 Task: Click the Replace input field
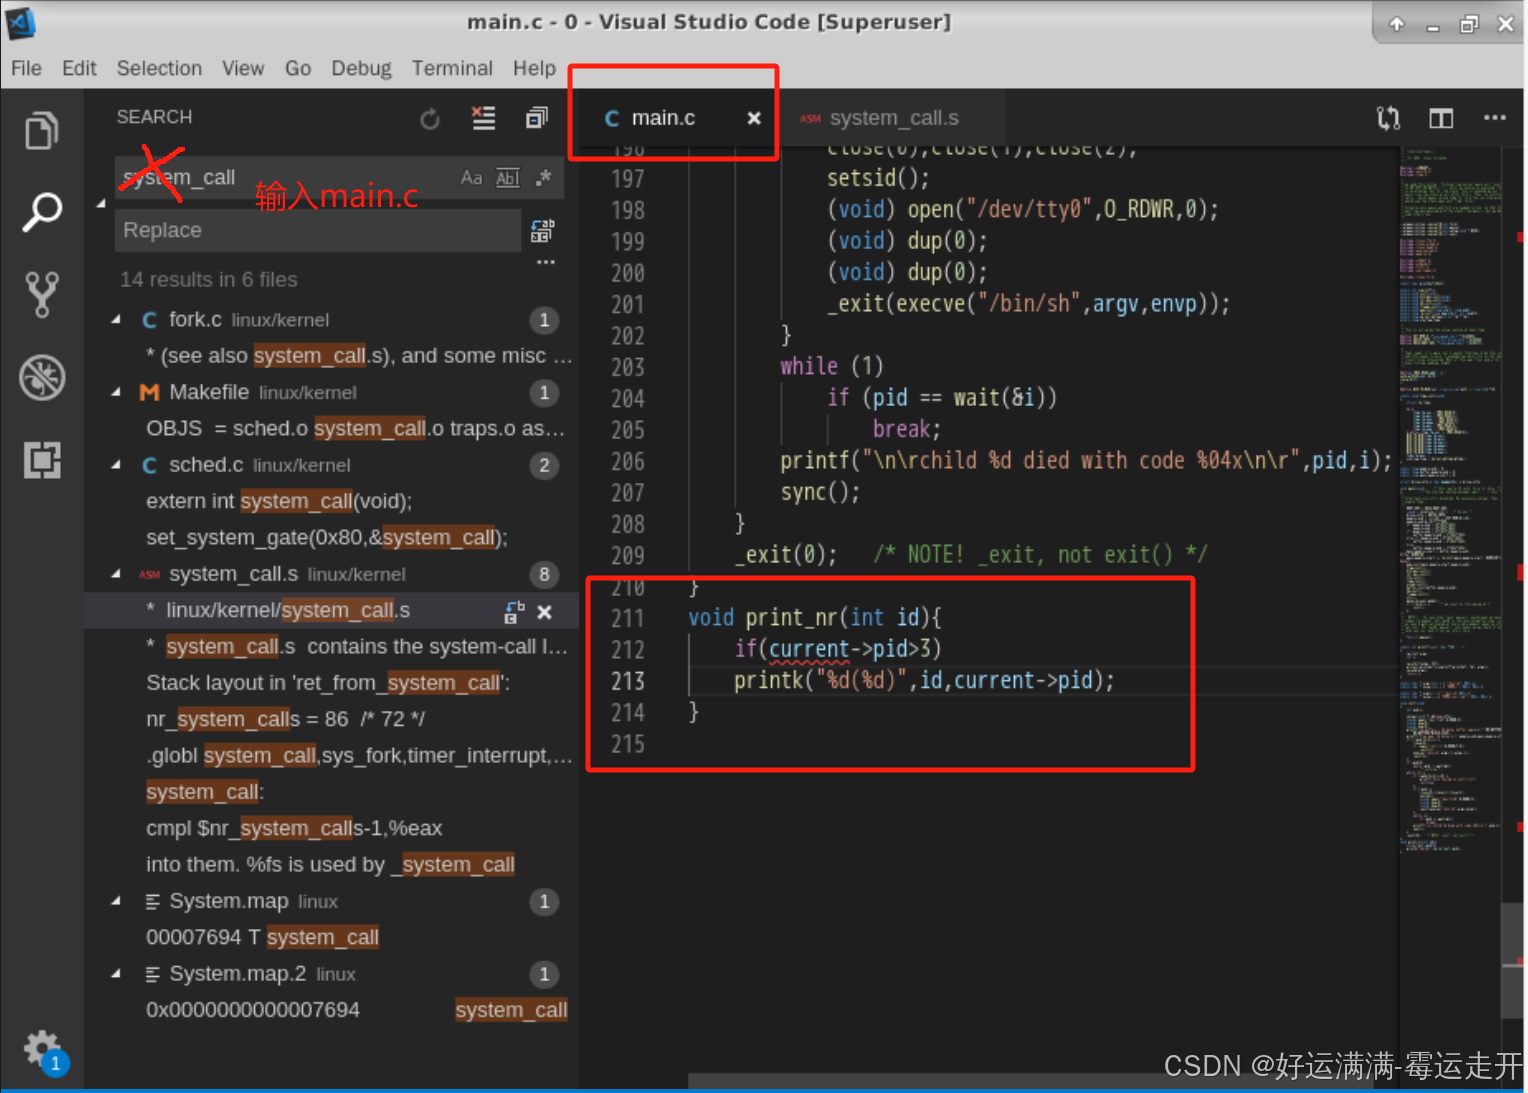coord(318,230)
